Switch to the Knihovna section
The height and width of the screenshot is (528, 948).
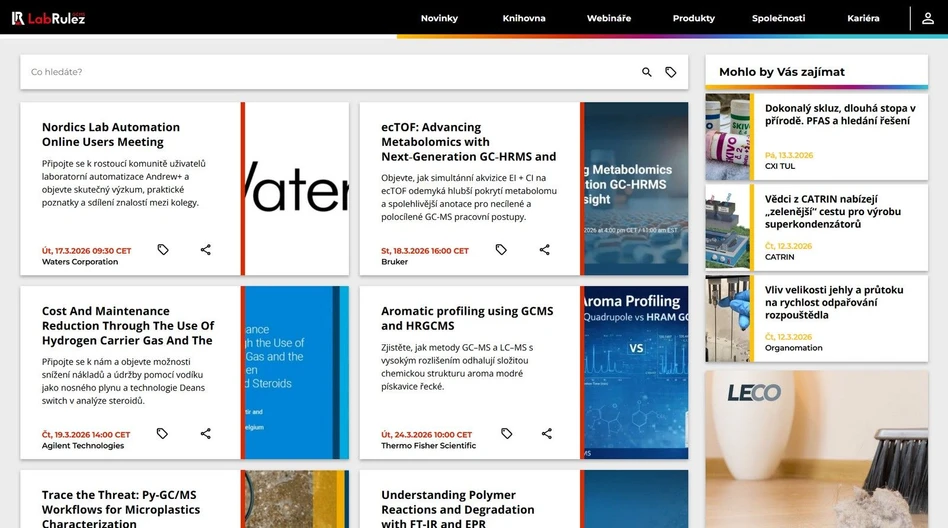coord(524,18)
